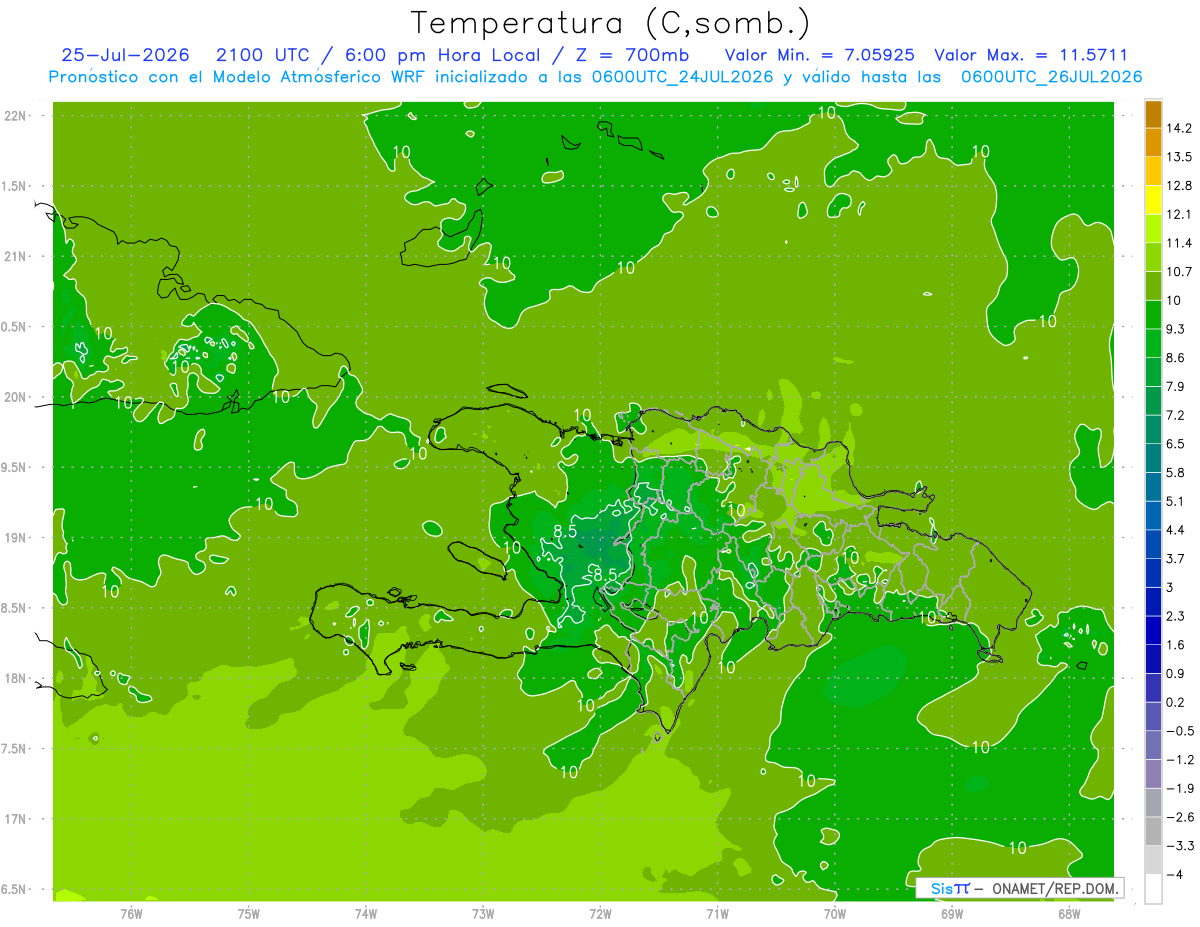Click the '21N' latitude axis label
Image resolution: width=1200 pixels, height=927 pixels.
pos(16,256)
